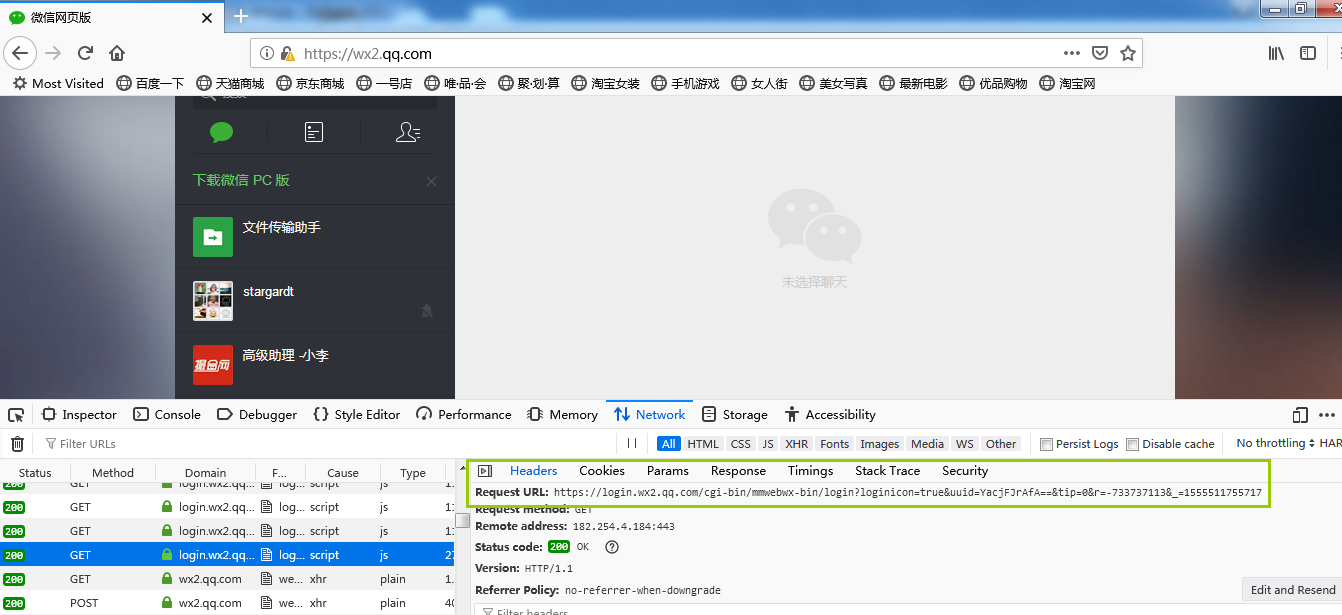Bookmark this page with star icon
This screenshot has height=615, width=1342.
(x=1128, y=53)
